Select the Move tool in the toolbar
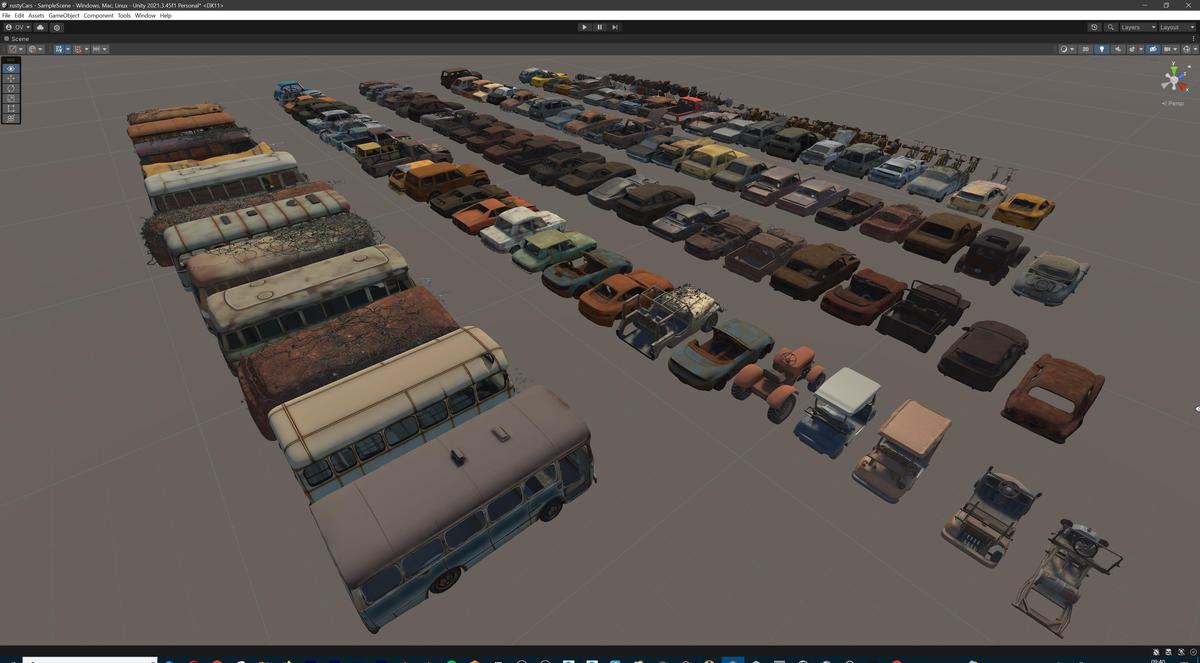 (x=10, y=78)
